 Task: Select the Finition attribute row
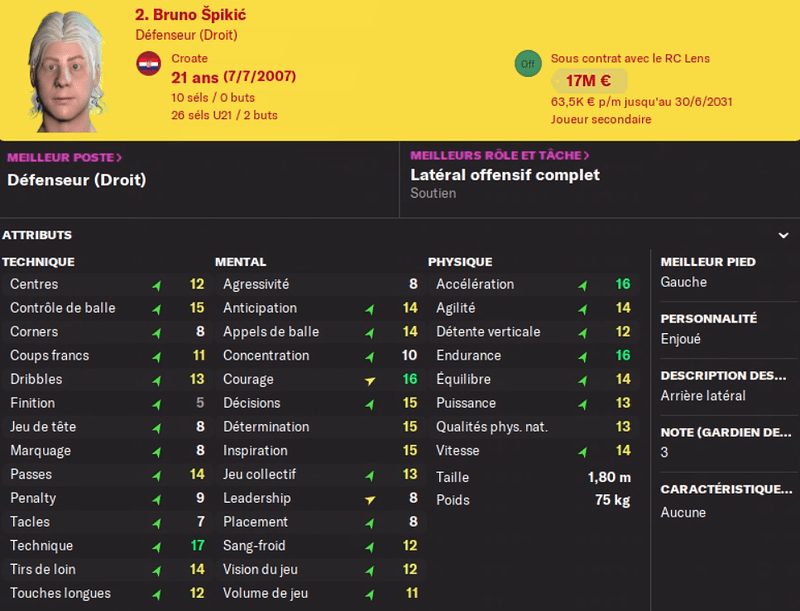(x=107, y=403)
